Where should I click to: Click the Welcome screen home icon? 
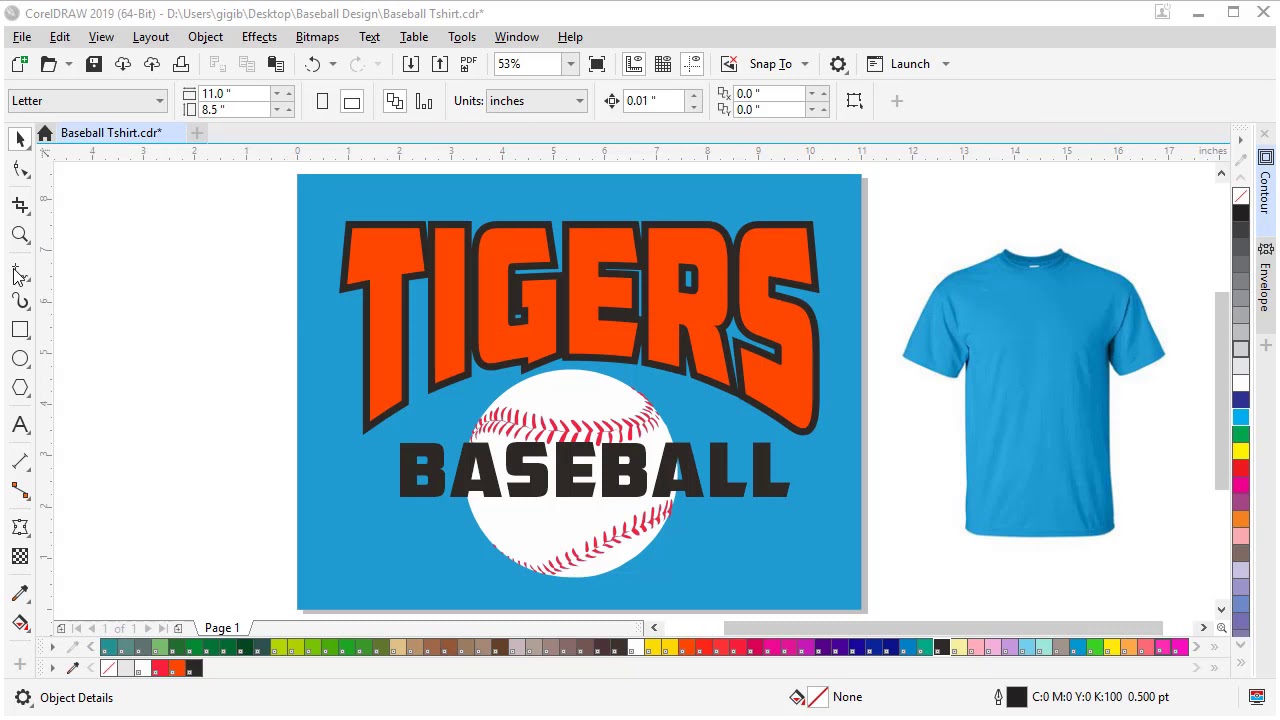45,133
